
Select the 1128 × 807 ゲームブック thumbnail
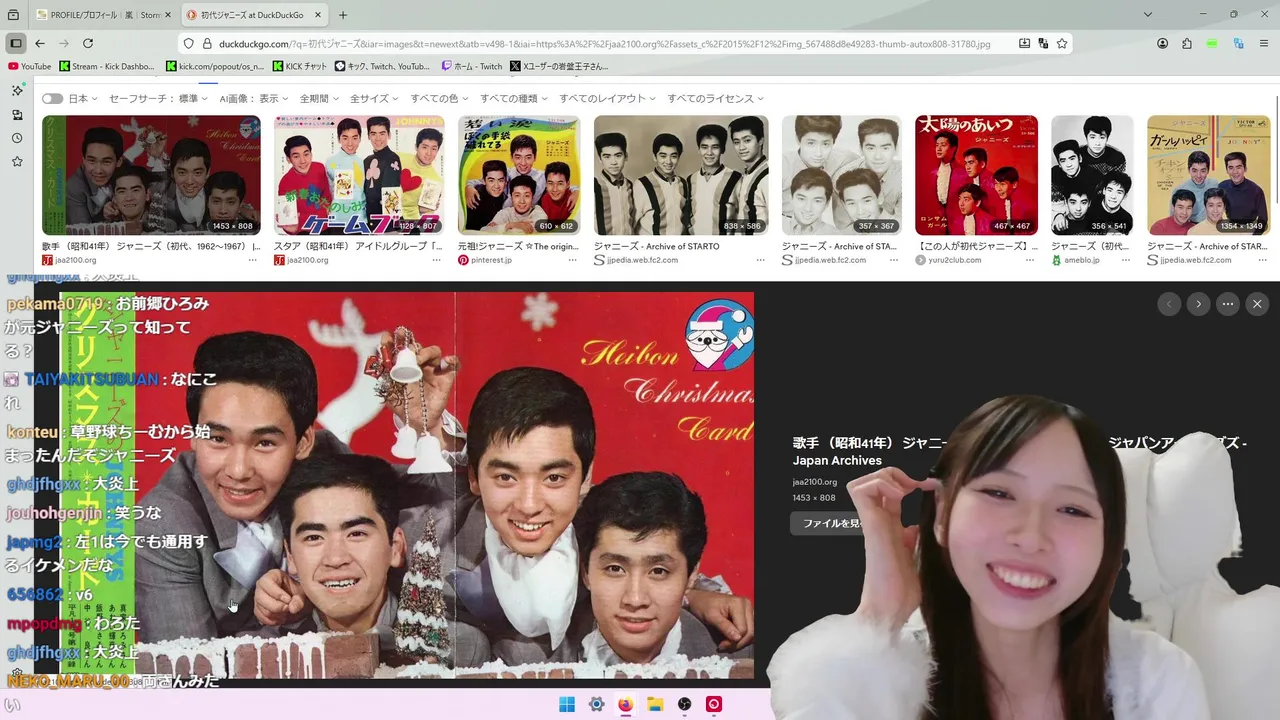pyautogui.click(x=359, y=175)
